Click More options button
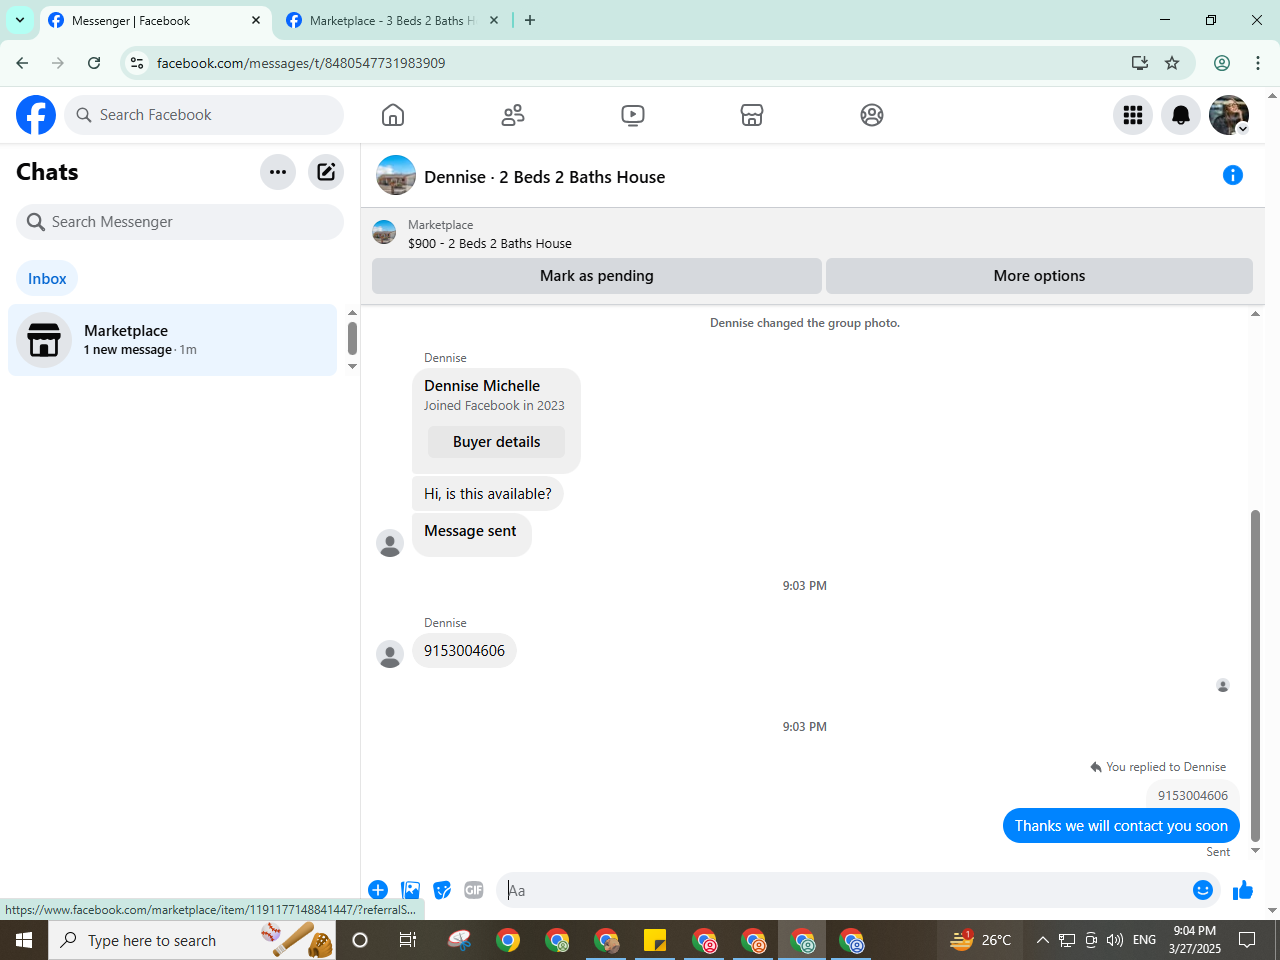This screenshot has width=1280, height=960. tap(1039, 276)
